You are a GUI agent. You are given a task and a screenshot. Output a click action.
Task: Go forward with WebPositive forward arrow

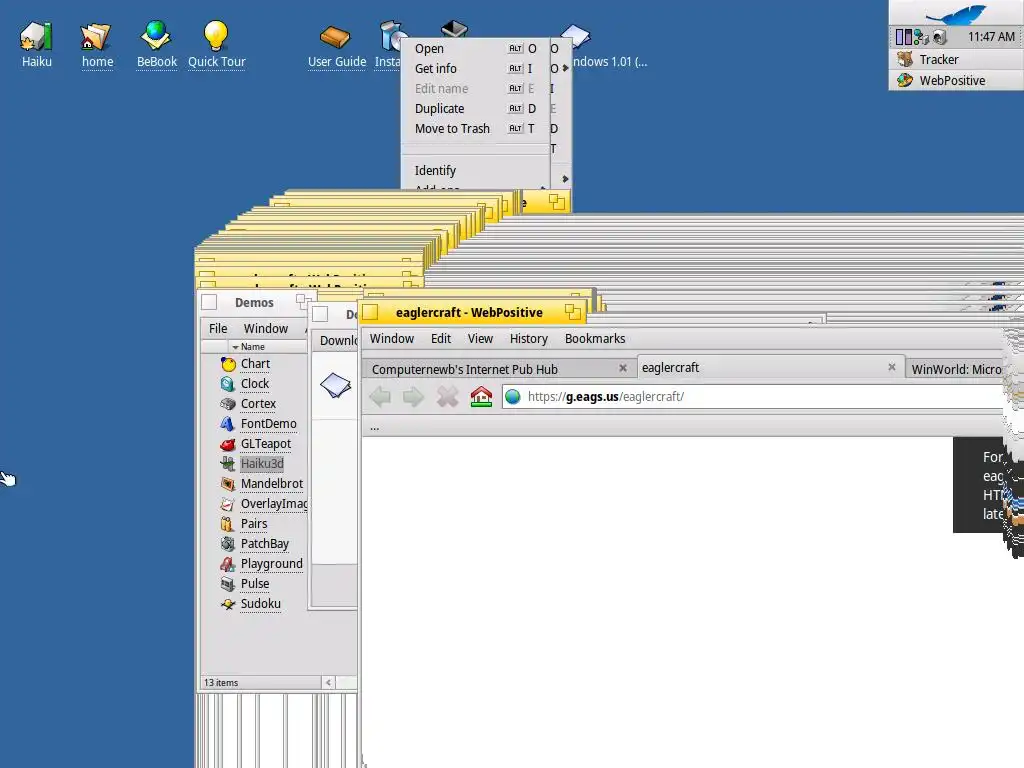tap(413, 396)
